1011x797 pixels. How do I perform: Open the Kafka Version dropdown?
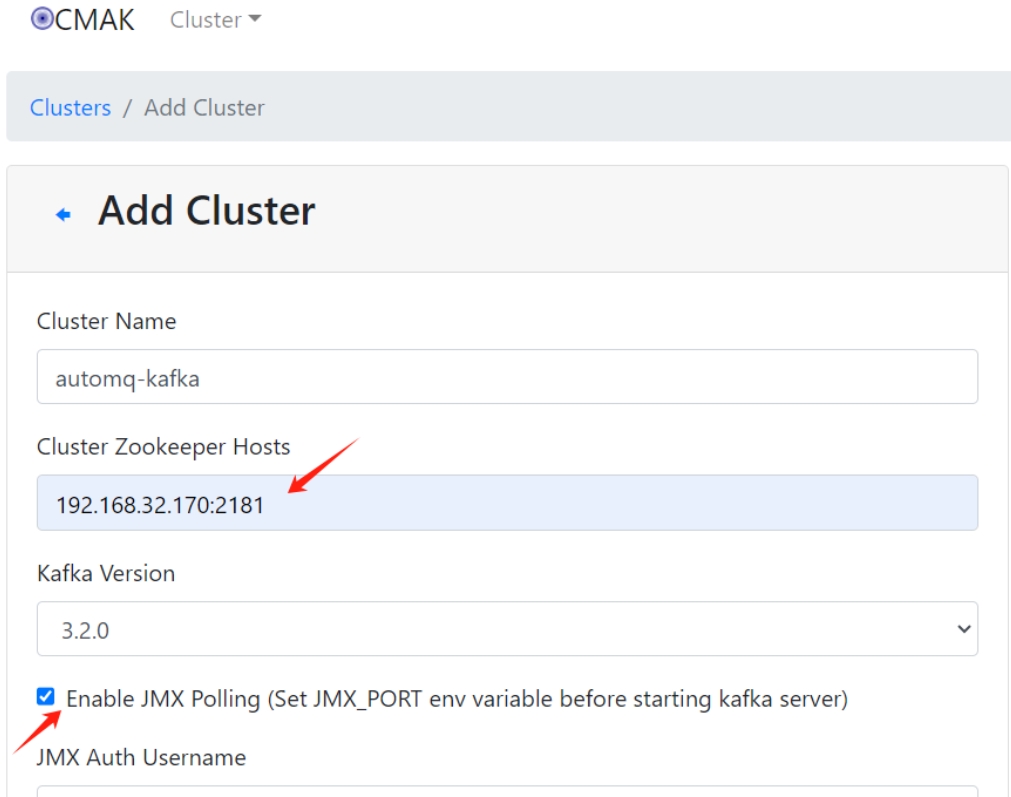(507, 629)
